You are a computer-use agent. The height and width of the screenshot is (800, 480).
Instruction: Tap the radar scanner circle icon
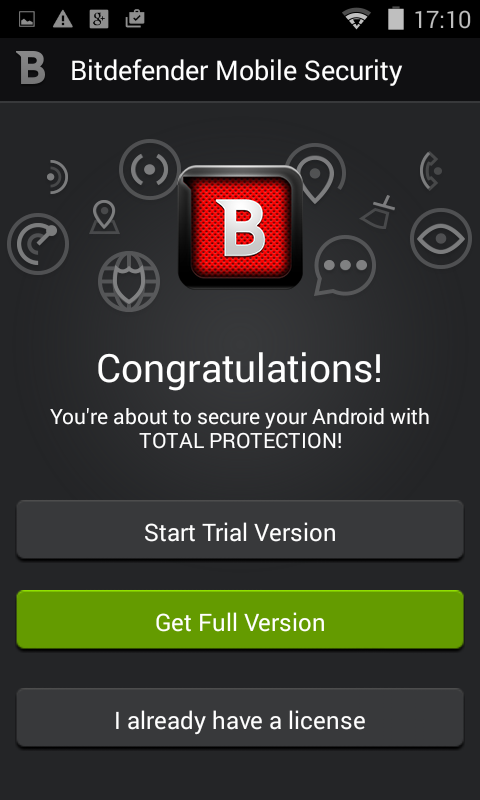pyautogui.click(x=38, y=244)
